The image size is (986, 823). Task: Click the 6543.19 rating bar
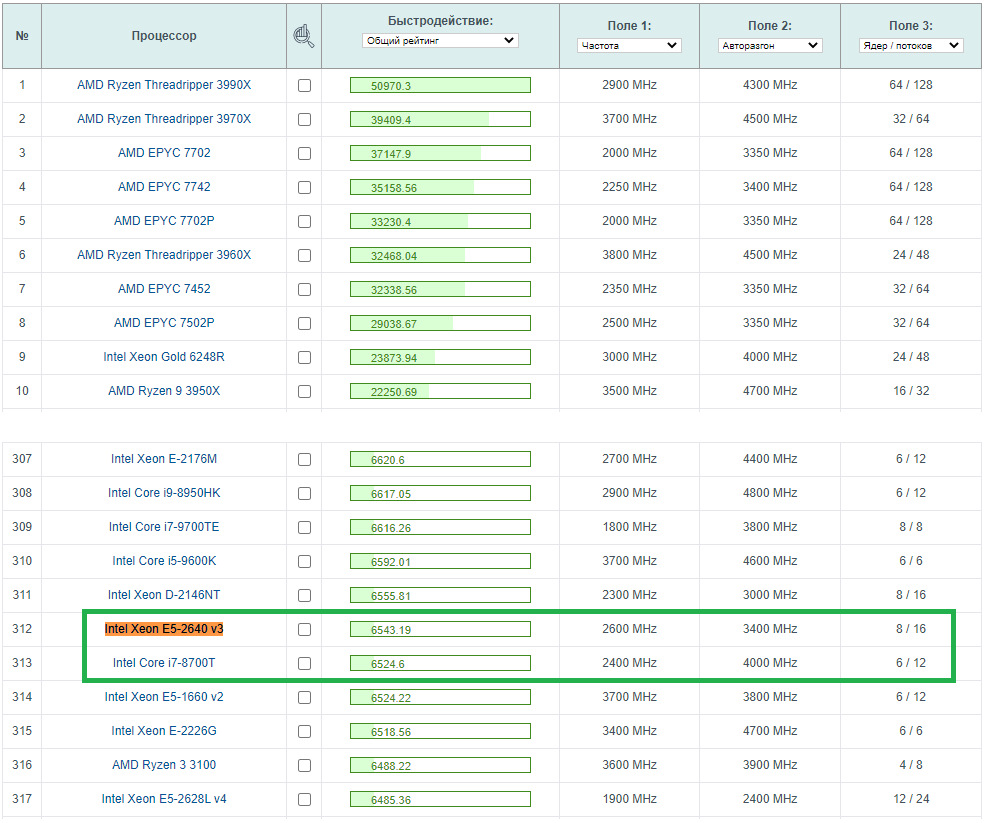[440, 629]
